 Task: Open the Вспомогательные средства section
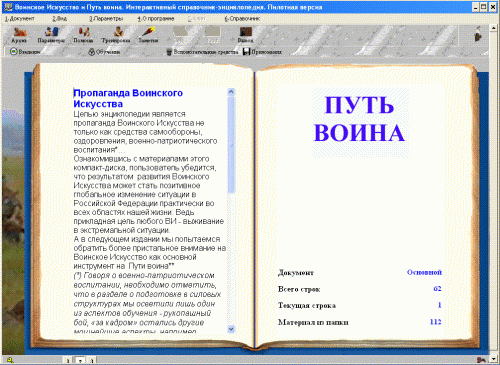202,52
